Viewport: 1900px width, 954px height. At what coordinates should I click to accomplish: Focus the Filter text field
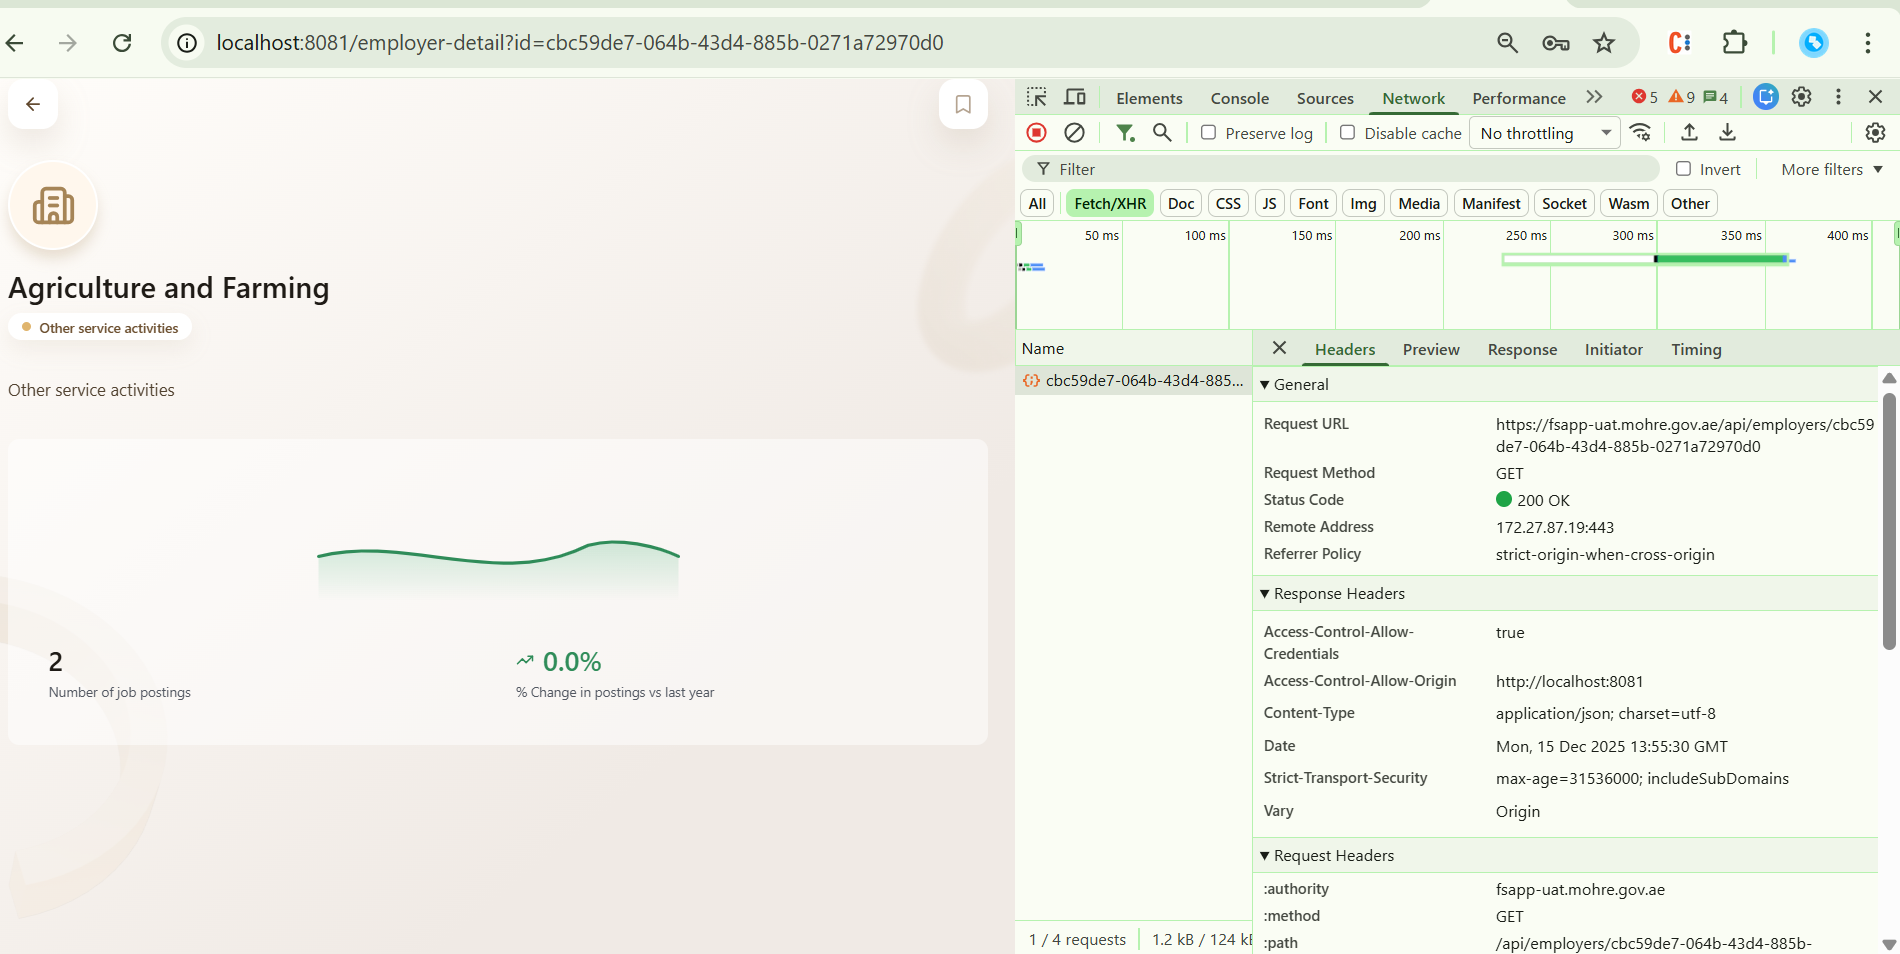click(1340, 169)
